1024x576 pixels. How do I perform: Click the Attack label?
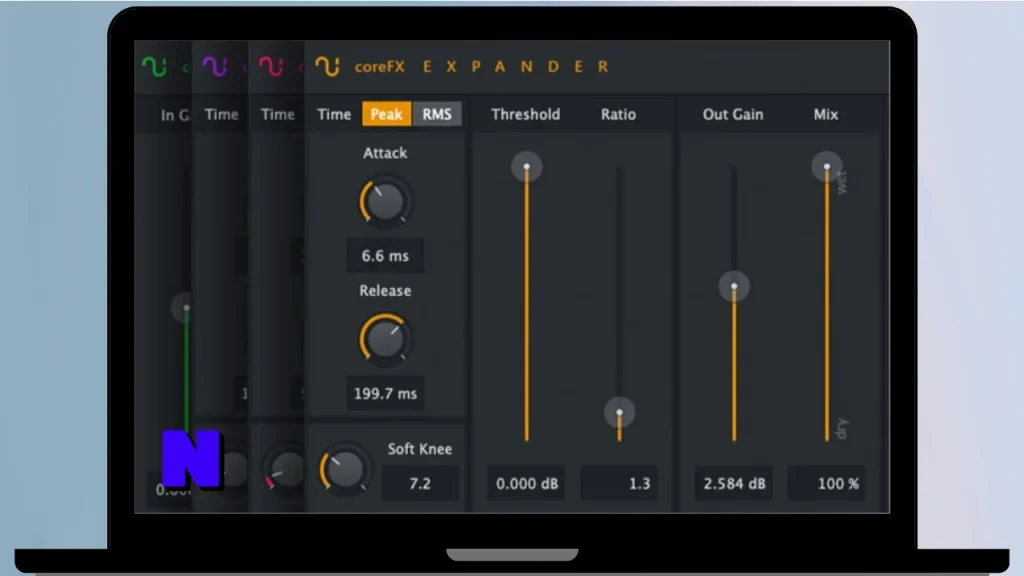(x=385, y=153)
